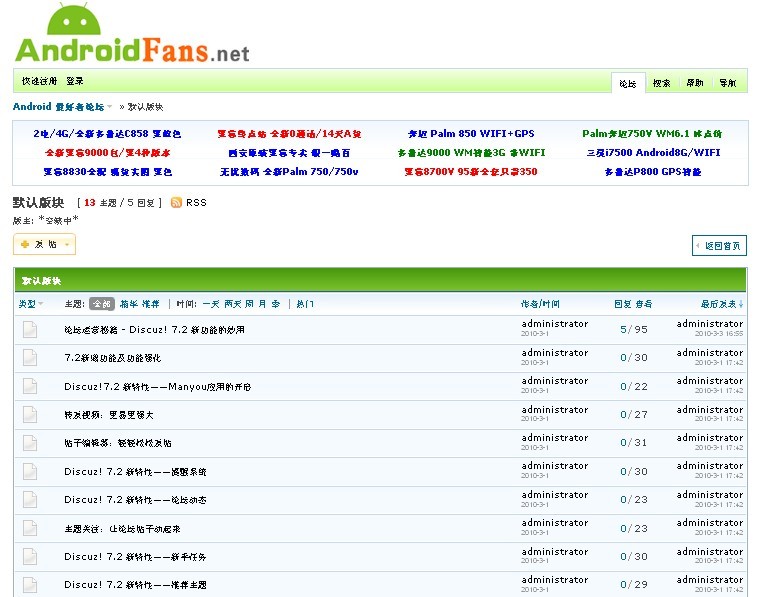759x597 pixels.
Task: Click the 登录 login link
Action: point(75,81)
